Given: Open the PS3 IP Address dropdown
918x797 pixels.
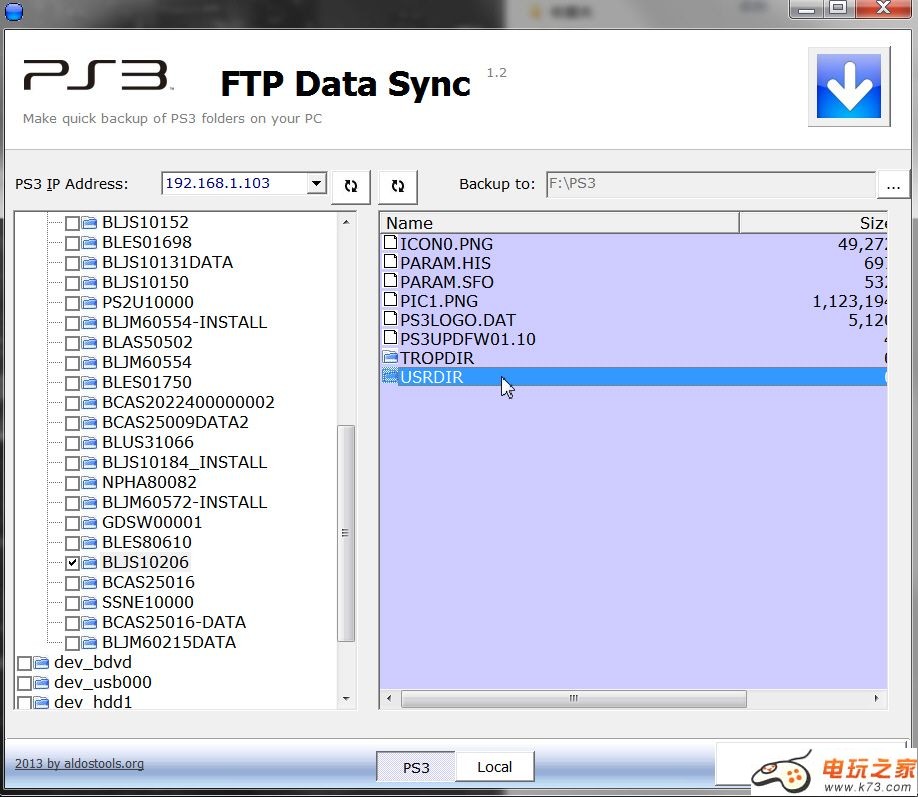Looking at the screenshot, I should (317, 183).
